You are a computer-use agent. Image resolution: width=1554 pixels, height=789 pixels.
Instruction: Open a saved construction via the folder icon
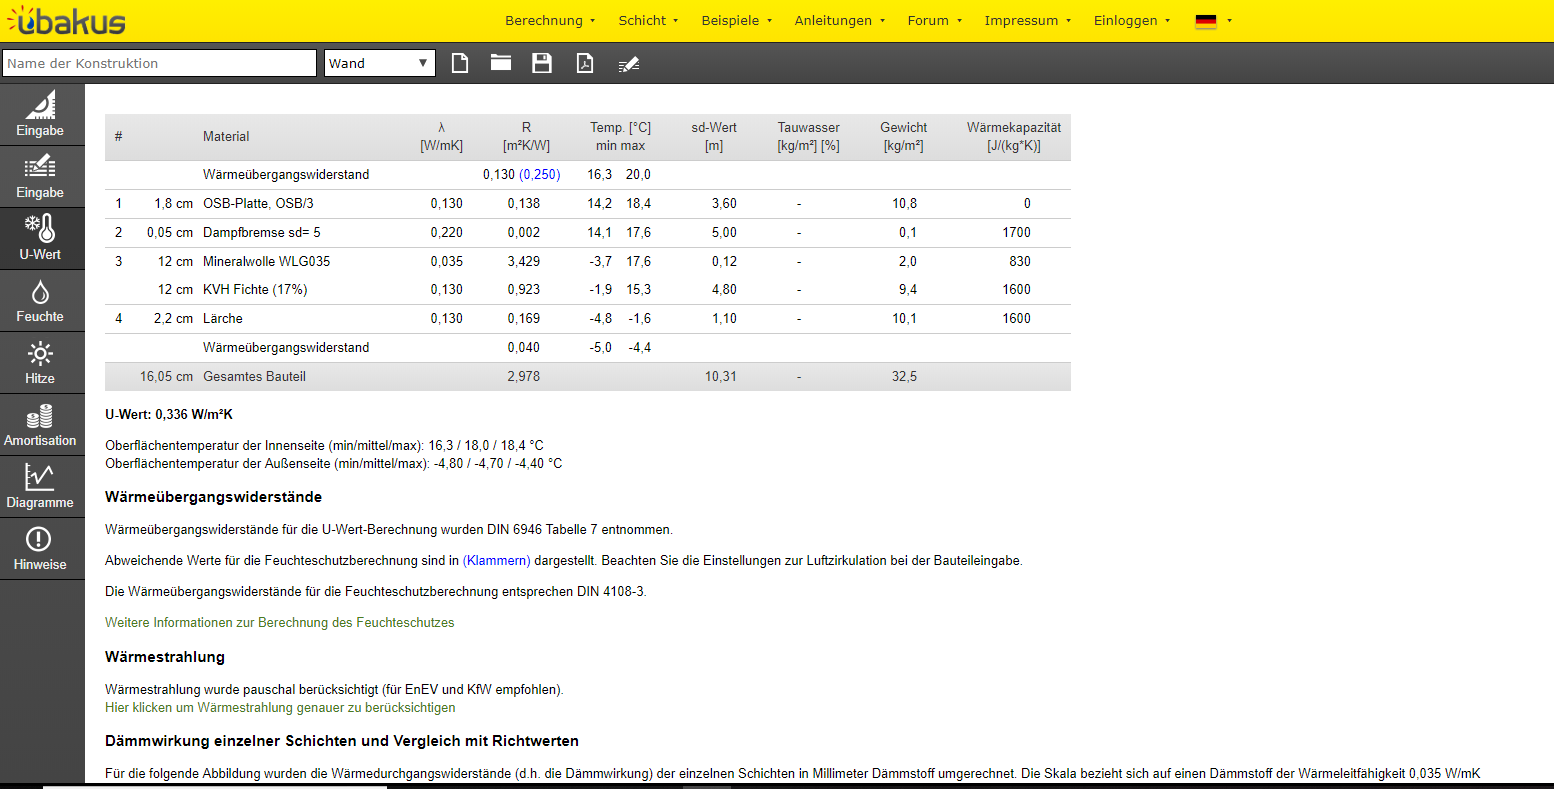coord(501,63)
